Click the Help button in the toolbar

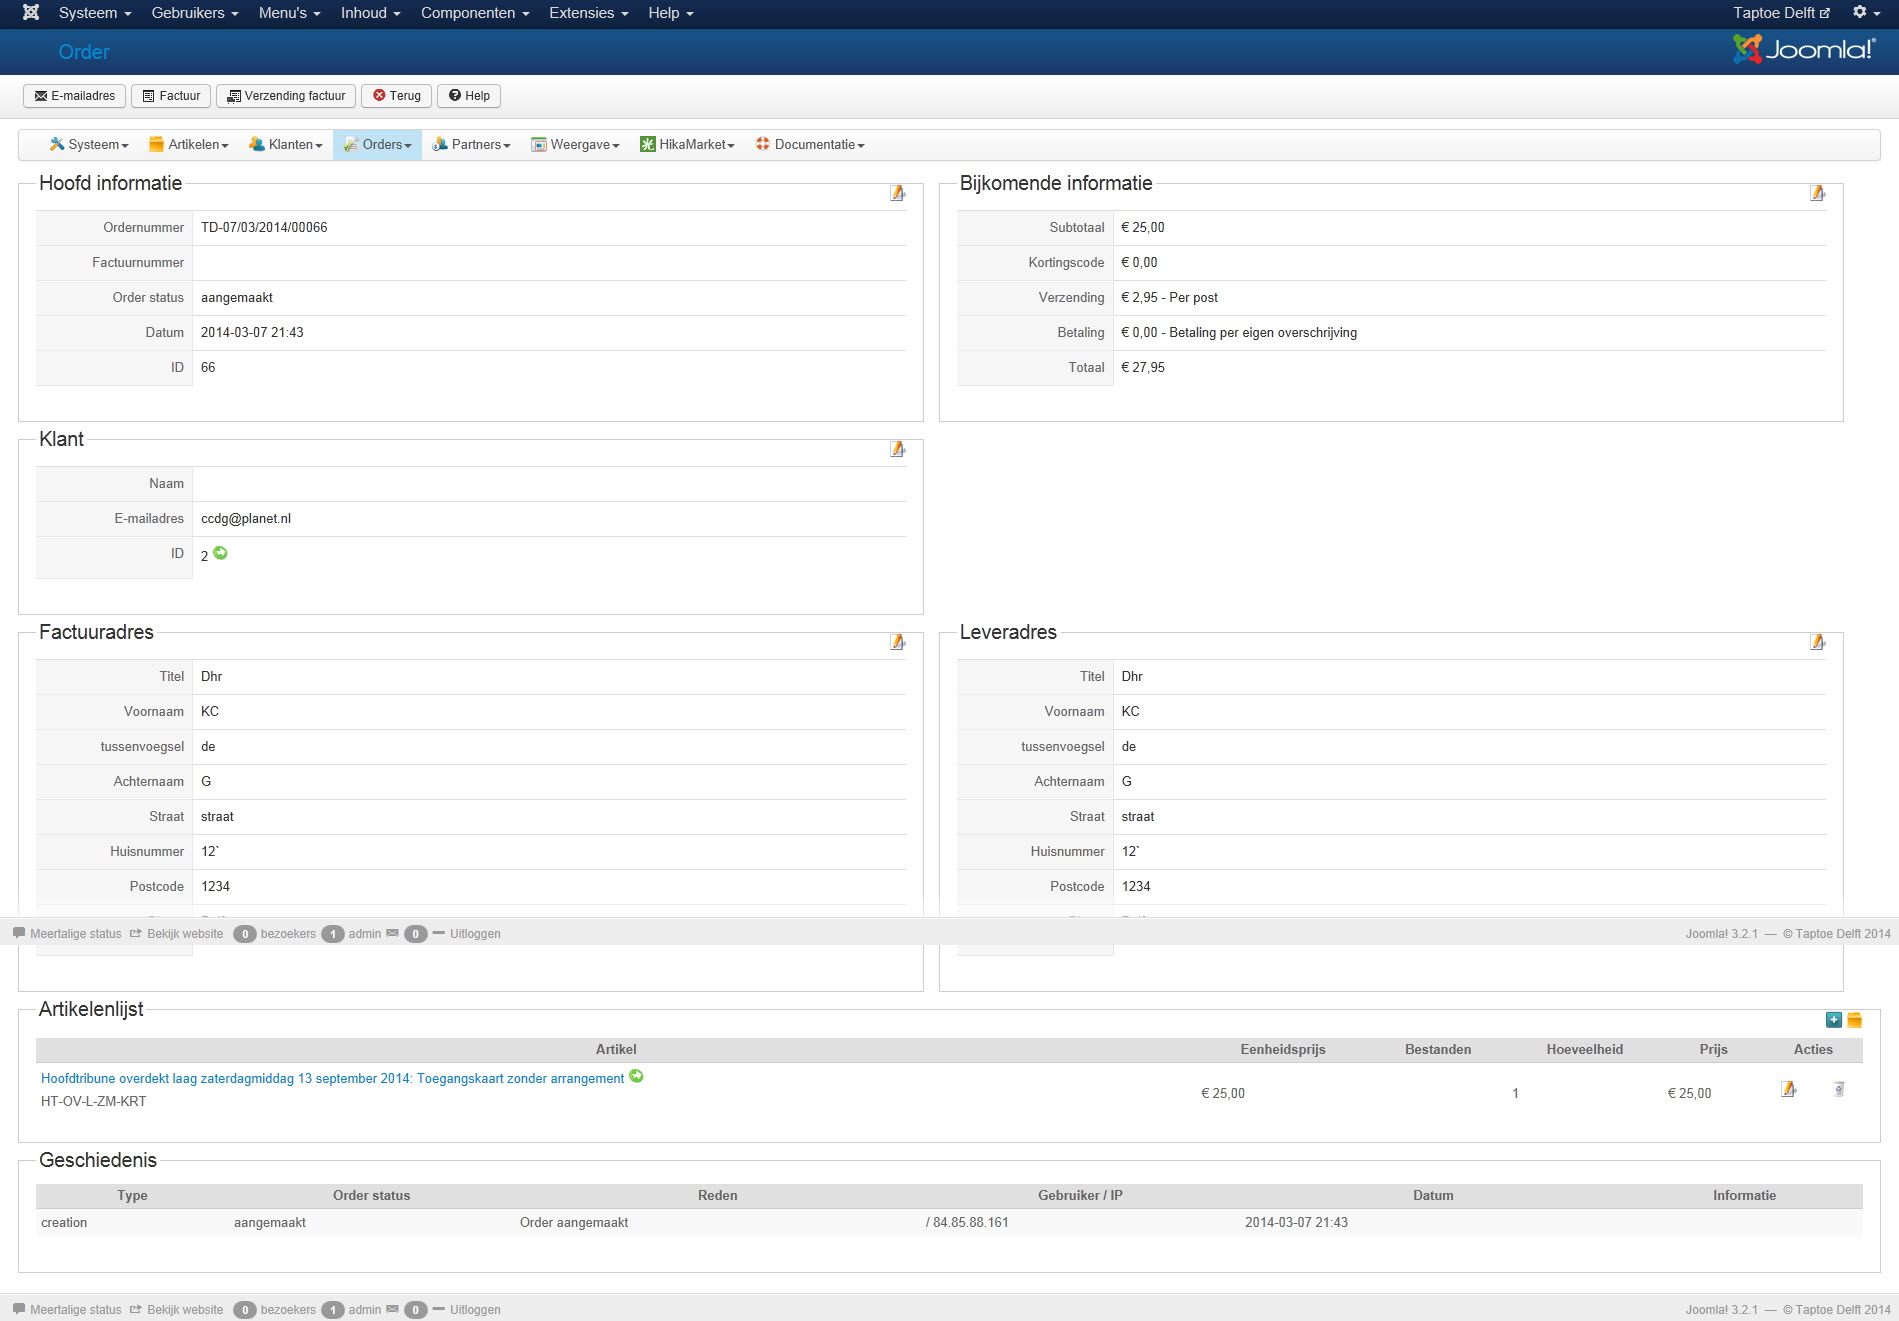pyautogui.click(x=469, y=96)
